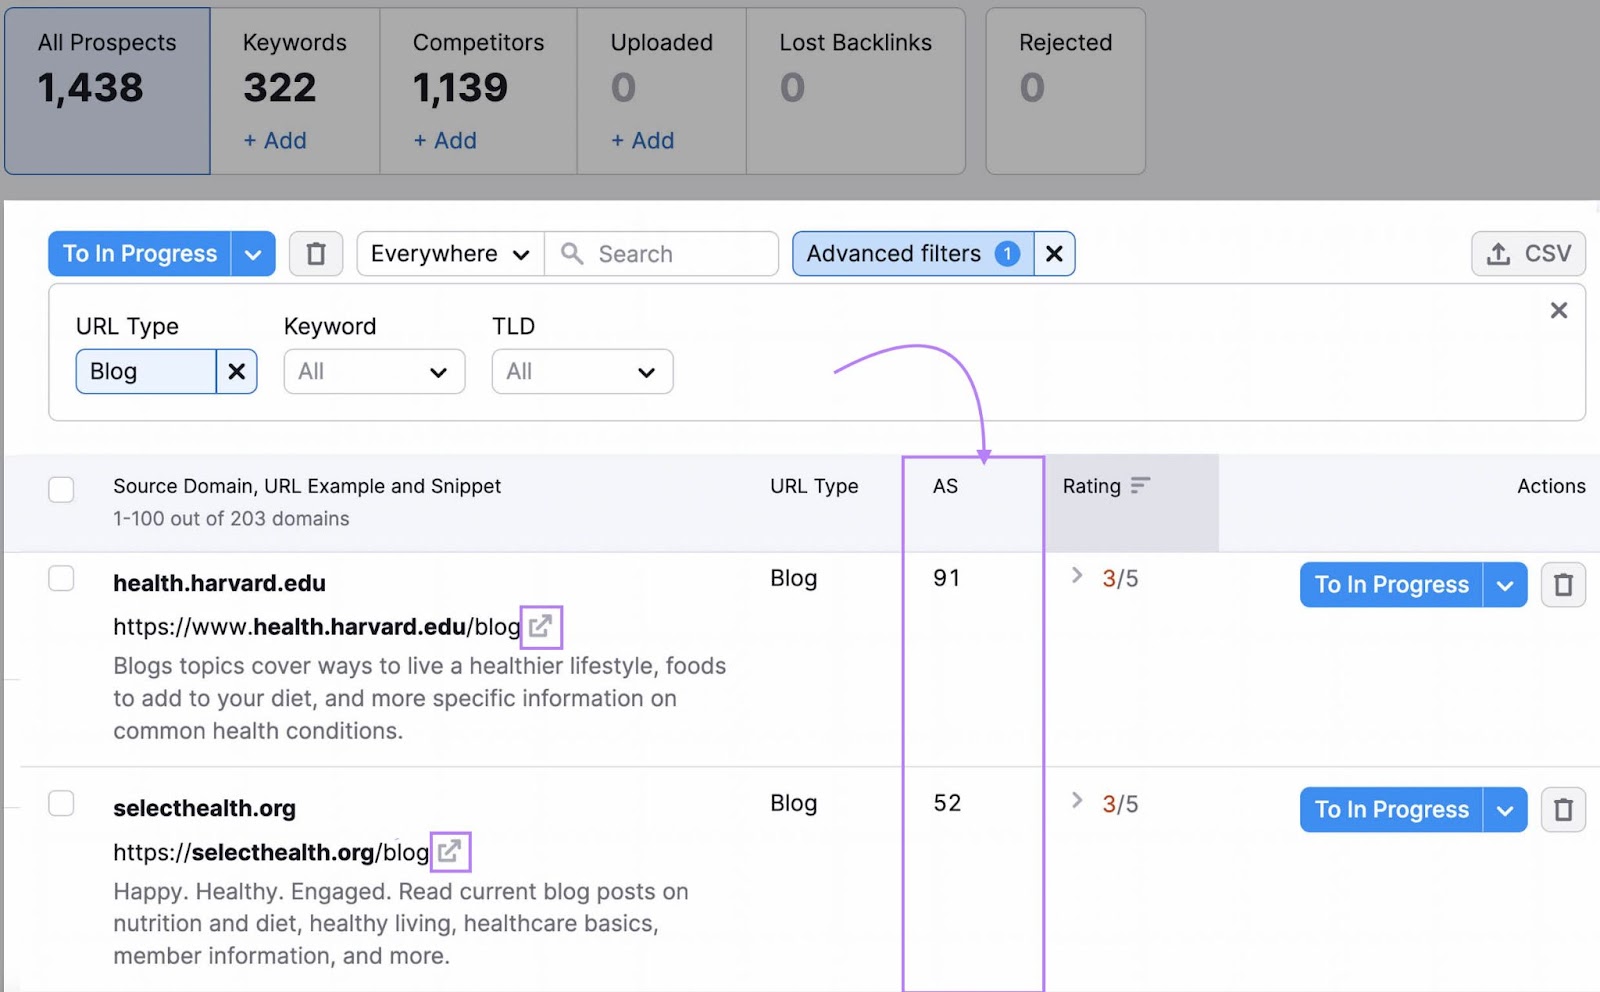
Task: Check the selecthealth.org row checkbox
Action: point(61,803)
